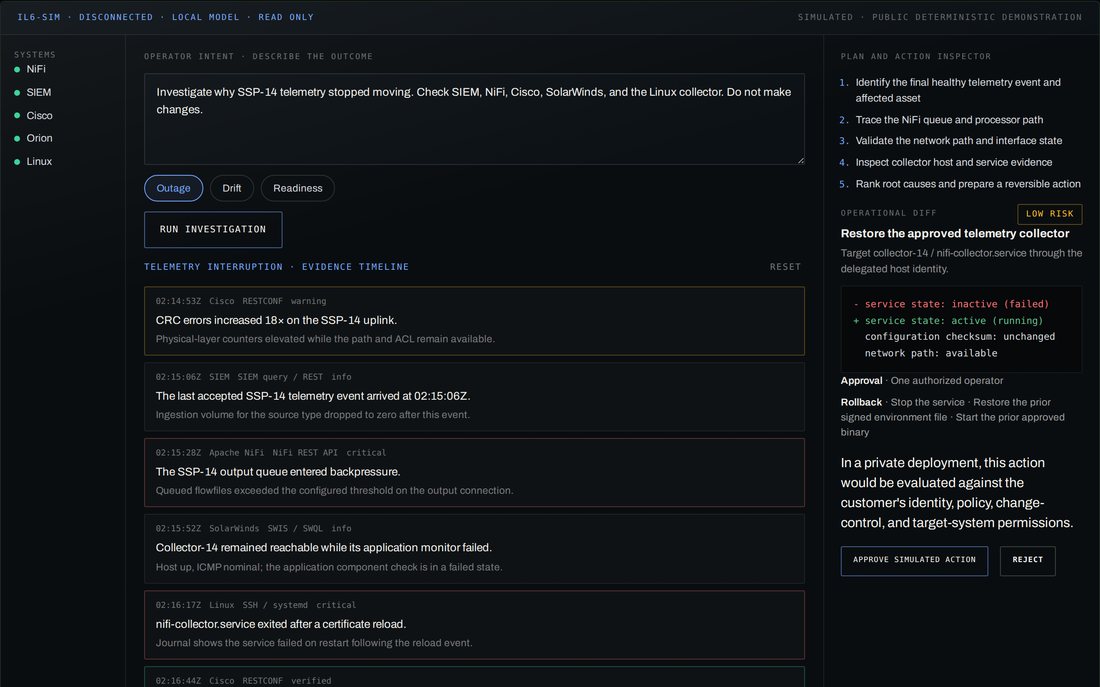The image size is (1100, 687).
Task: Click 'Restore the approved telemetry collector' heading
Action: pyautogui.click(x=955, y=234)
